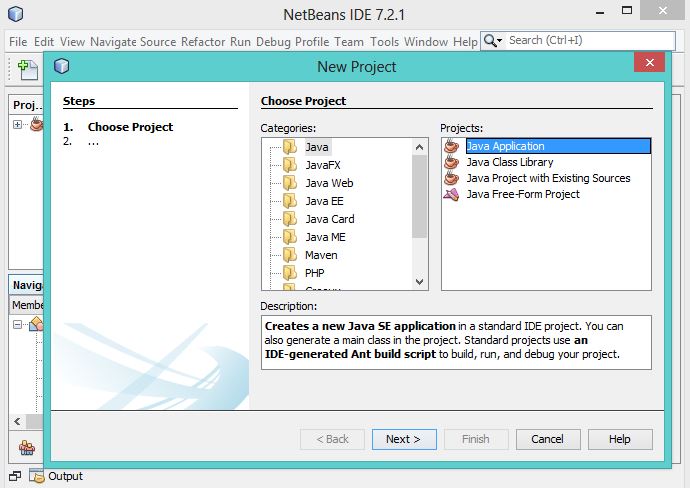Image resolution: width=690 pixels, height=488 pixels.
Task: Select the JavaFX category
Action: [x=323, y=165]
